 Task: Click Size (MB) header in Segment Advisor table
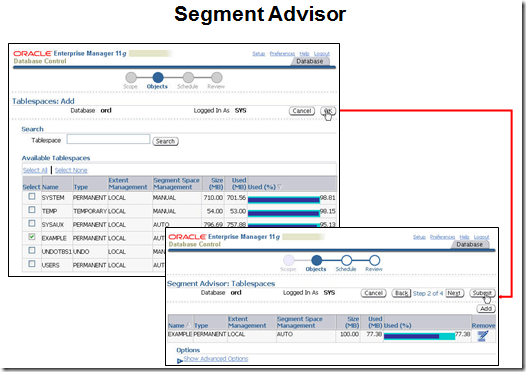click(x=352, y=322)
